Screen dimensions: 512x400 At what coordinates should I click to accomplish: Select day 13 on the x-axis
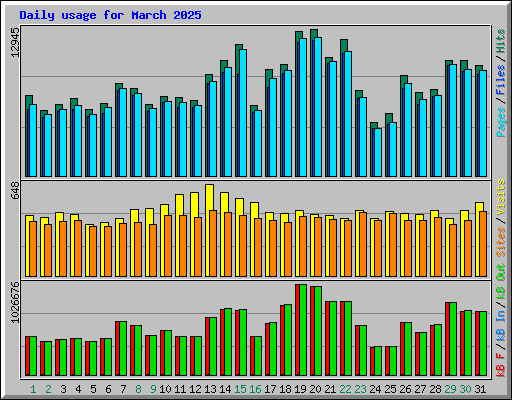pos(210,389)
